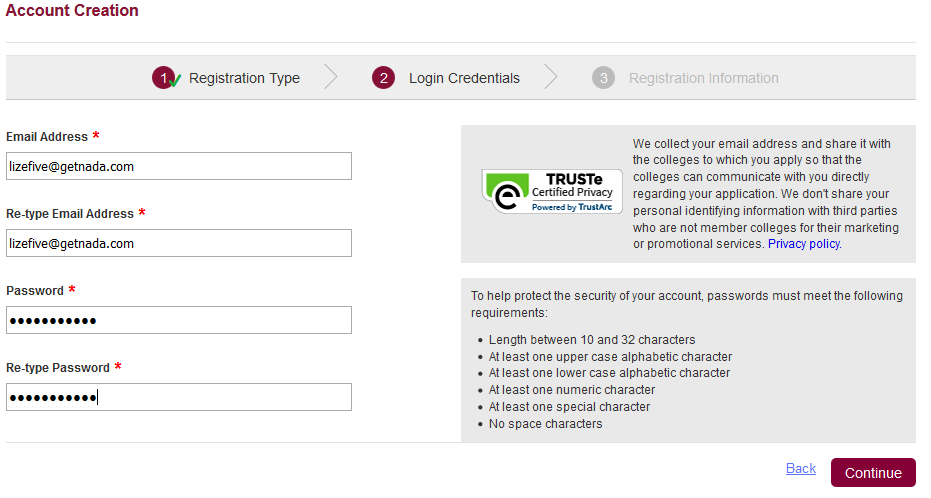This screenshot has height=498, width=931.
Task: Go Back to the previous step
Action: point(801,468)
